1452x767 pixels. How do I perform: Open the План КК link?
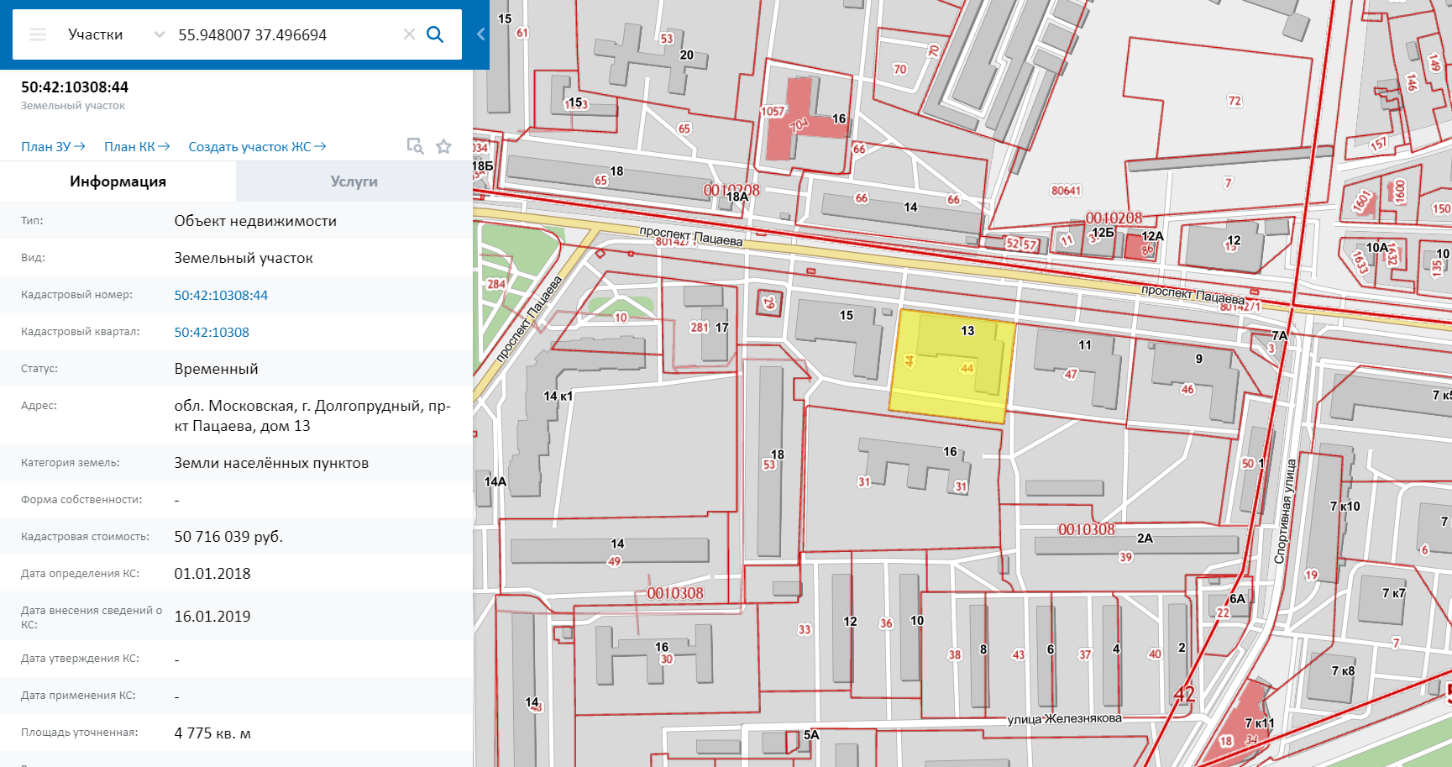[137, 147]
